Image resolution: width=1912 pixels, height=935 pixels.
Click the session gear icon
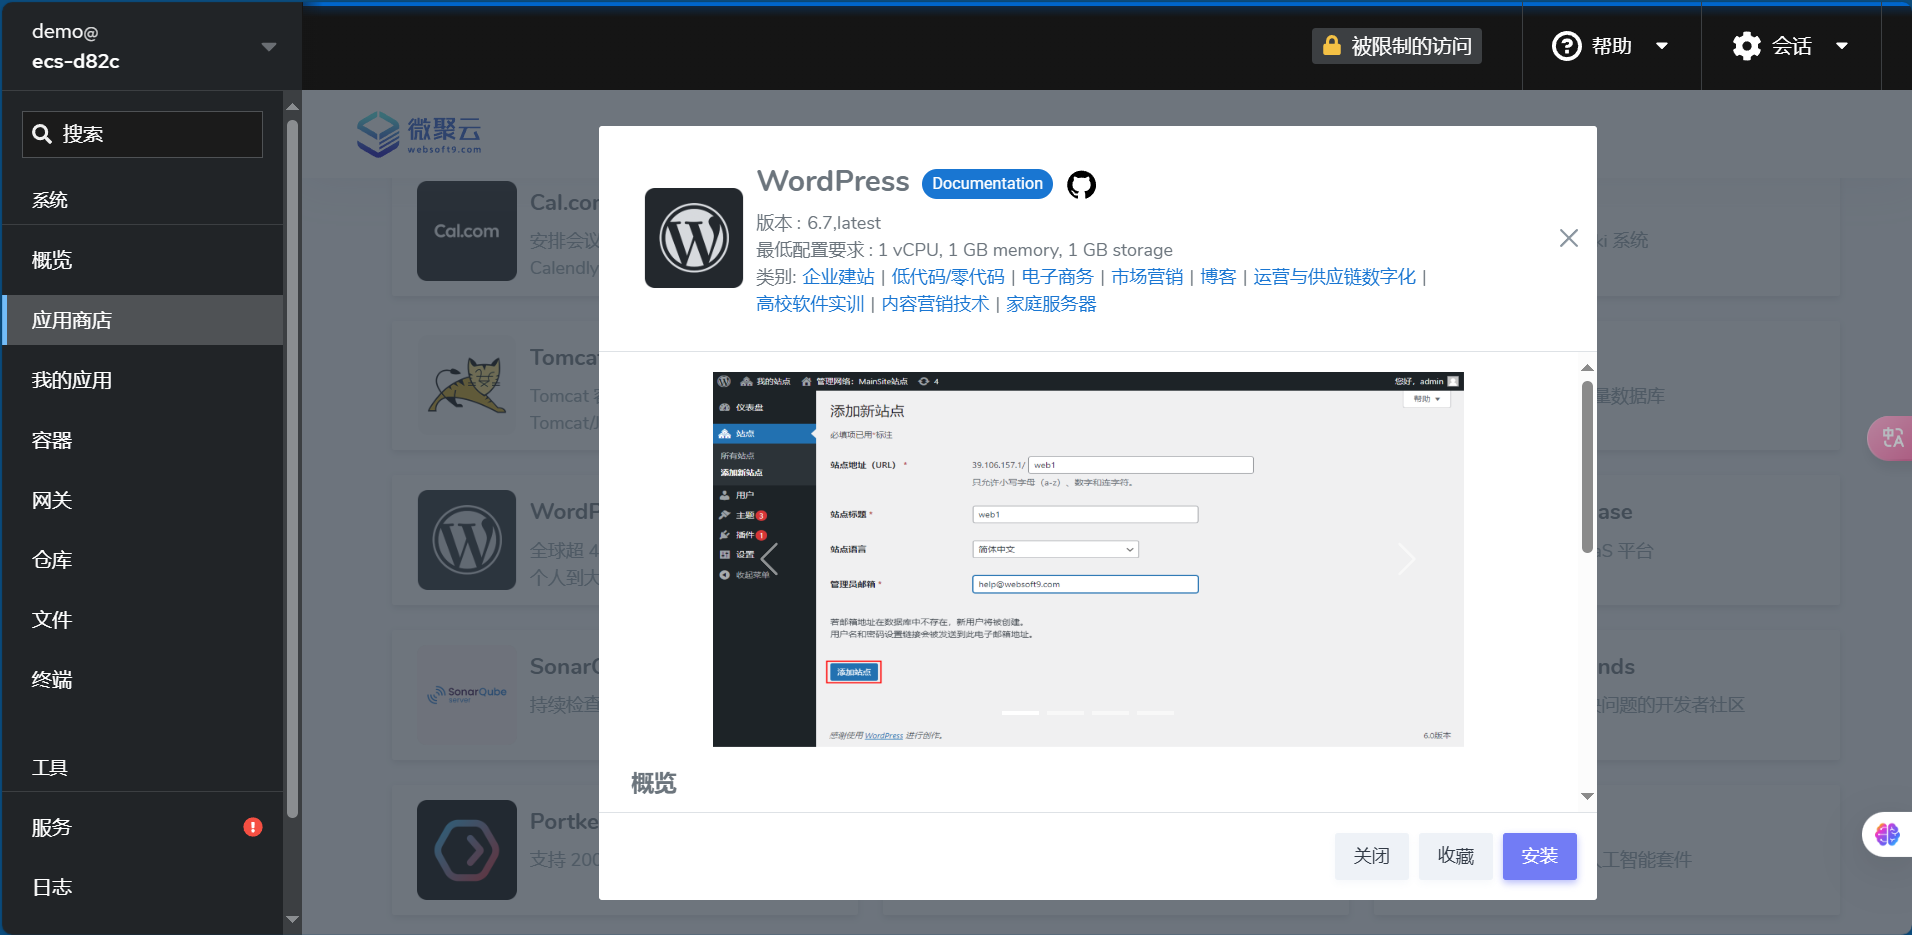tap(1747, 46)
